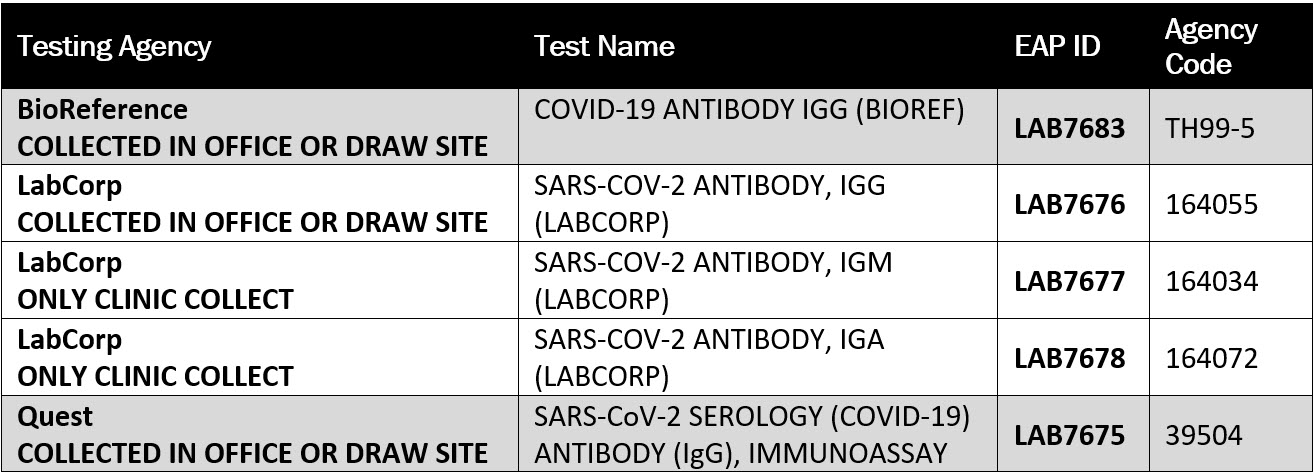Viewport: 1314px width, 474px height.
Task: Click EAP ID LAB7675
Action: [x=1069, y=436]
